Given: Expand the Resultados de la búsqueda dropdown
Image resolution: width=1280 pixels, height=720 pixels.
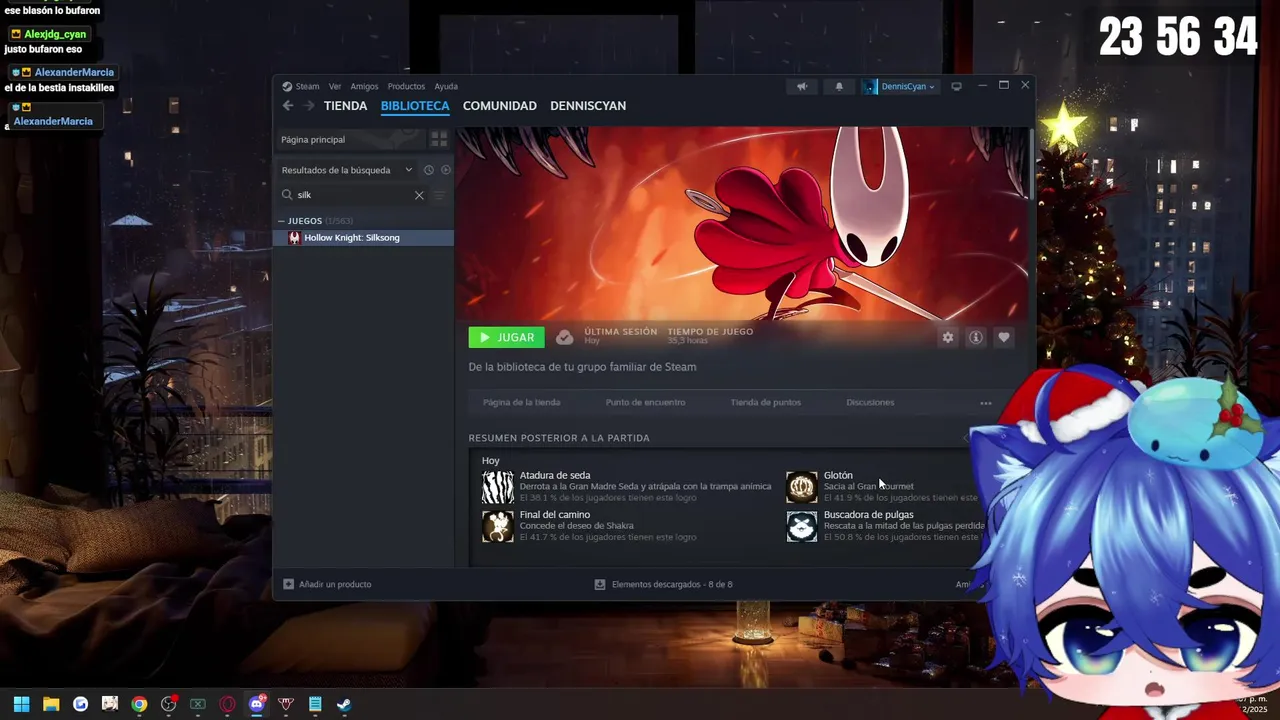Looking at the screenshot, I should (x=346, y=170).
